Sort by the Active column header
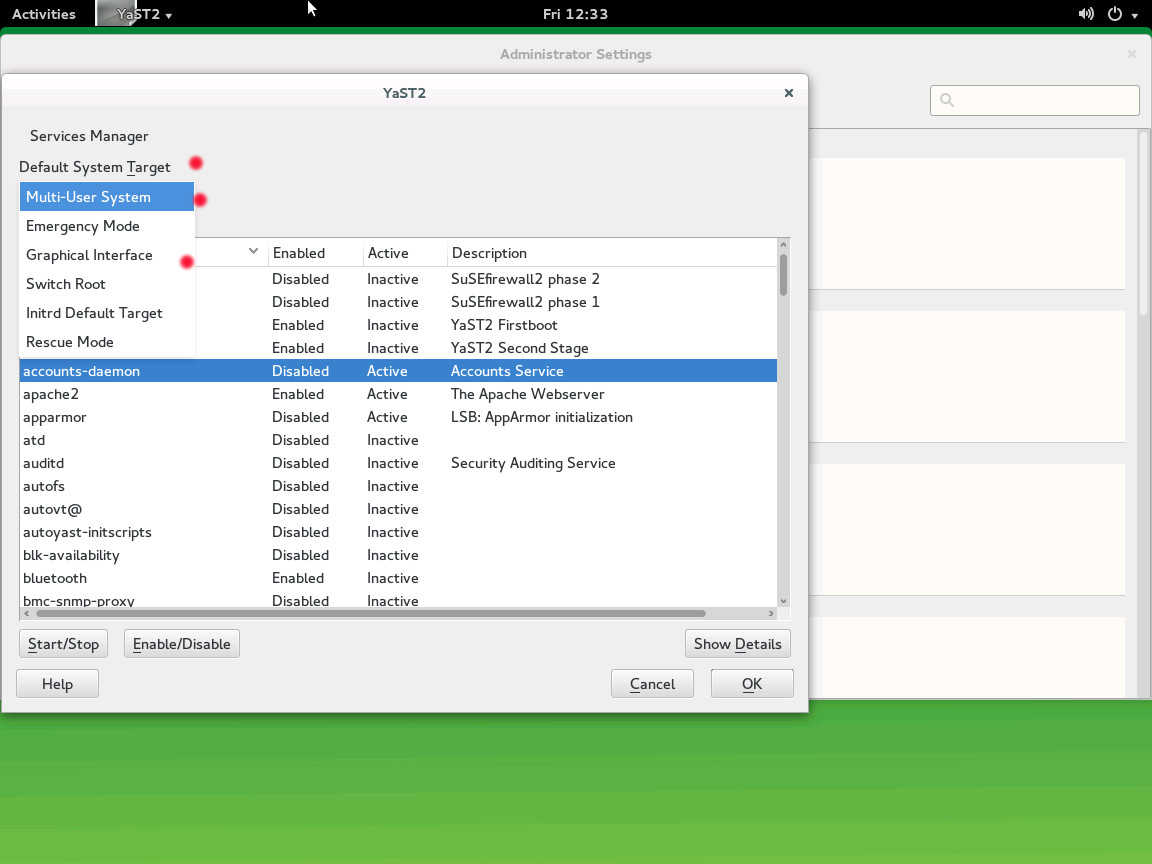This screenshot has height=864, width=1152. pyautogui.click(x=405, y=253)
